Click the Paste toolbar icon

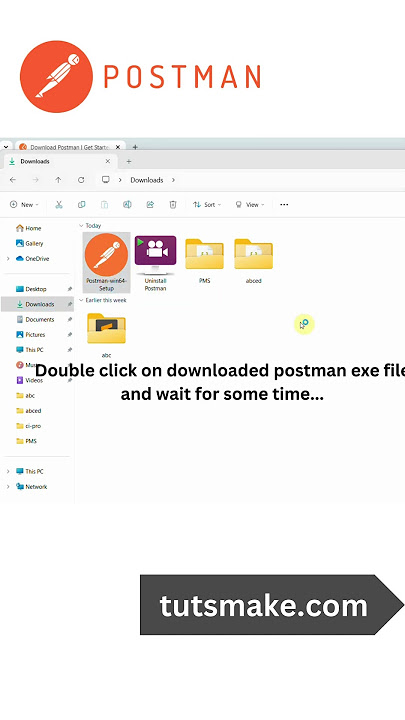[104, 205]
